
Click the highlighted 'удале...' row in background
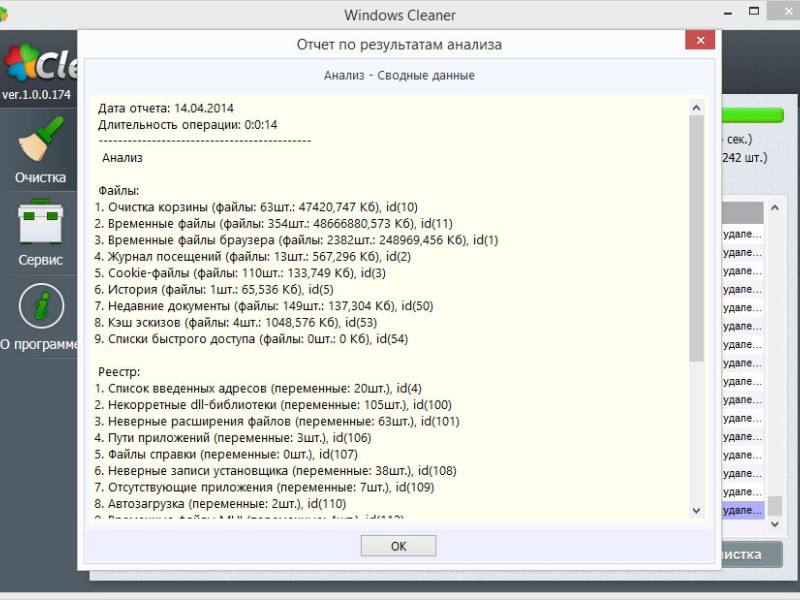point(743,510)
